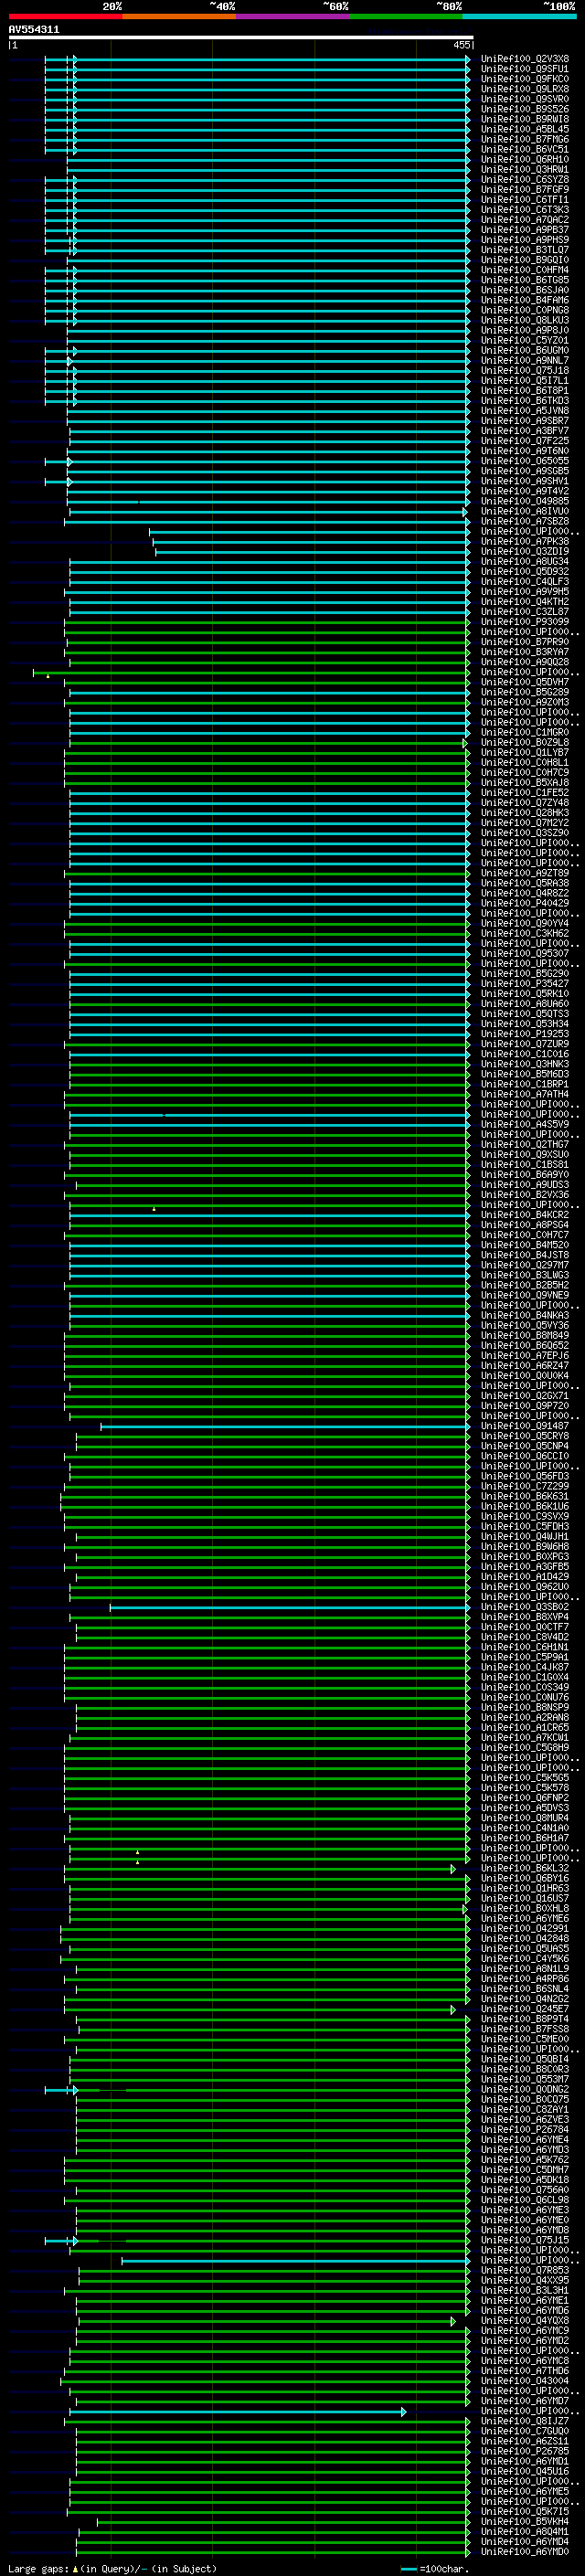Screen dimensions: 585x2576
Task: Select hit UniRef100_Q5DVH7
Action: (x=525, y=682)
